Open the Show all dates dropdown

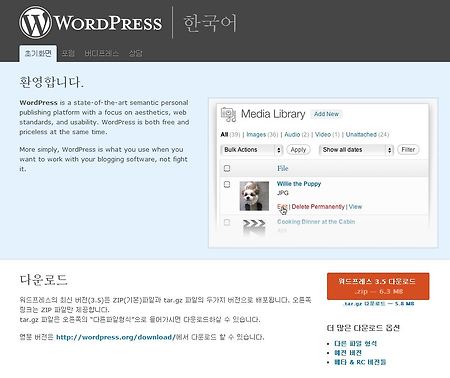point(356,150)
